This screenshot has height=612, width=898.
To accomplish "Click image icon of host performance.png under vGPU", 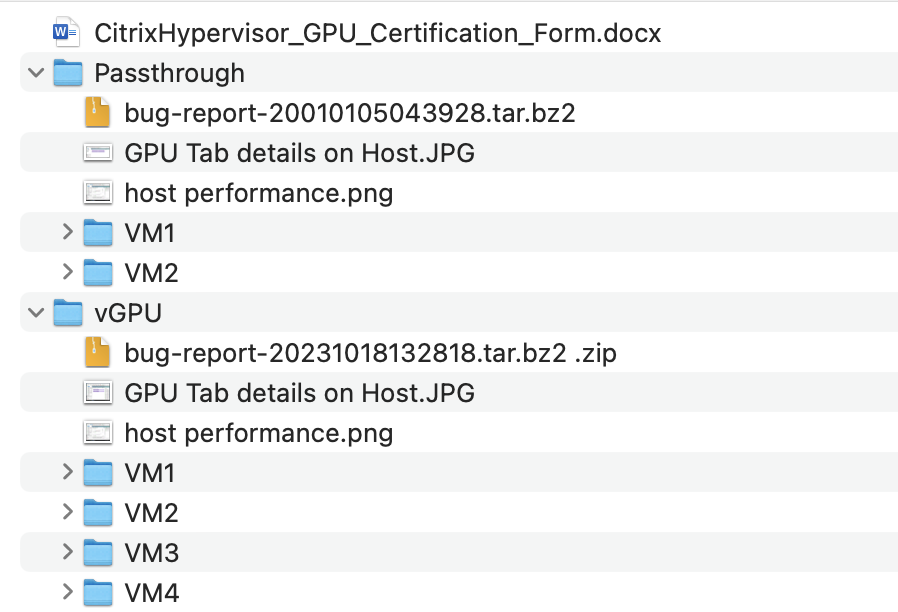I will point(97,433).
